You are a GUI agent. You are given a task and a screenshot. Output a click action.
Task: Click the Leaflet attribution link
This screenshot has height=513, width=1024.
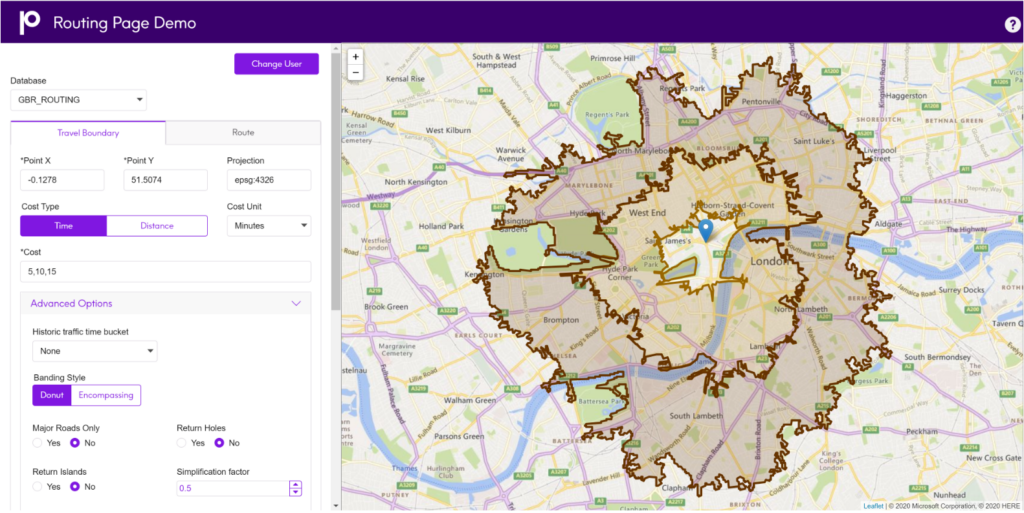[873, 506]
